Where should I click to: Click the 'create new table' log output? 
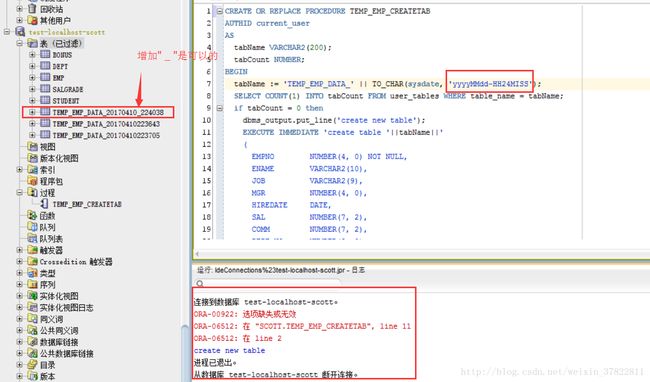(229, 351)
